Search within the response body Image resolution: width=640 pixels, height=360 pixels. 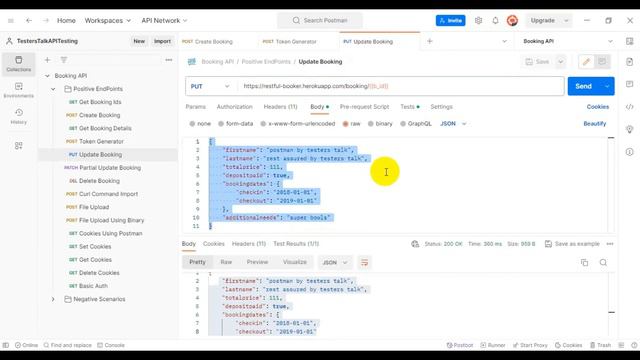click(x=603, y=262)
